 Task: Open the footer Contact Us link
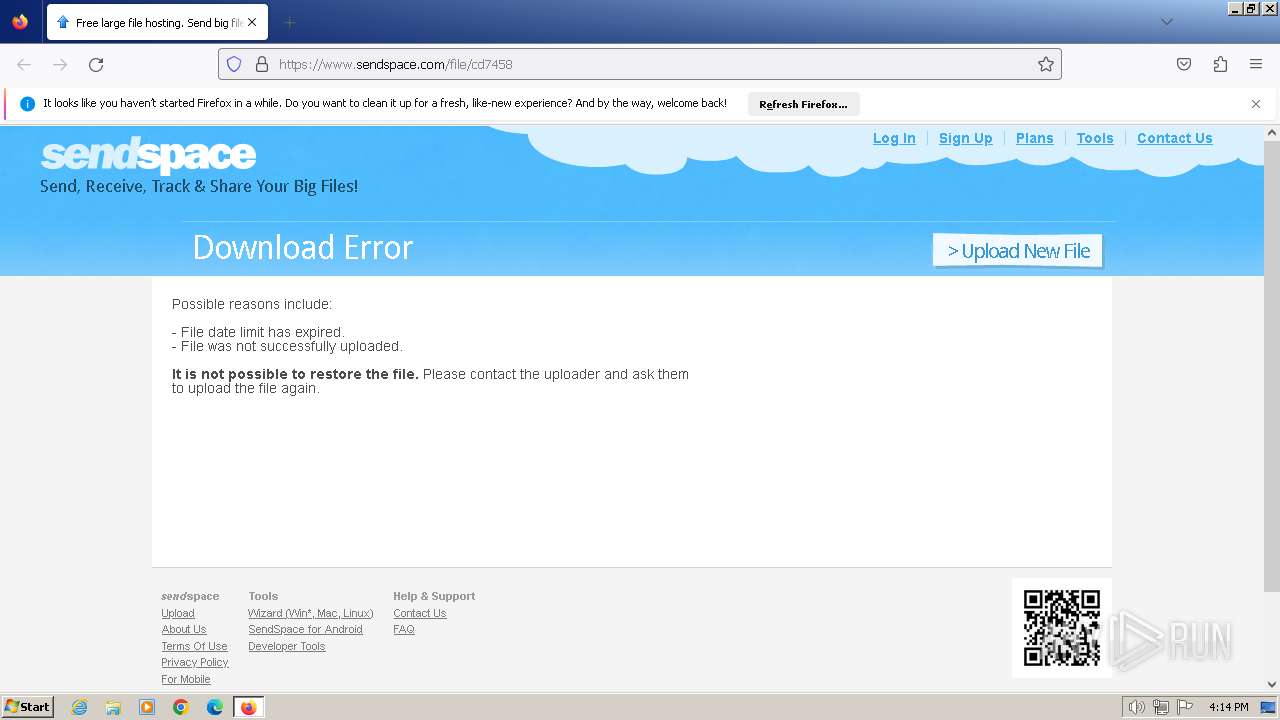coord(419,613)
